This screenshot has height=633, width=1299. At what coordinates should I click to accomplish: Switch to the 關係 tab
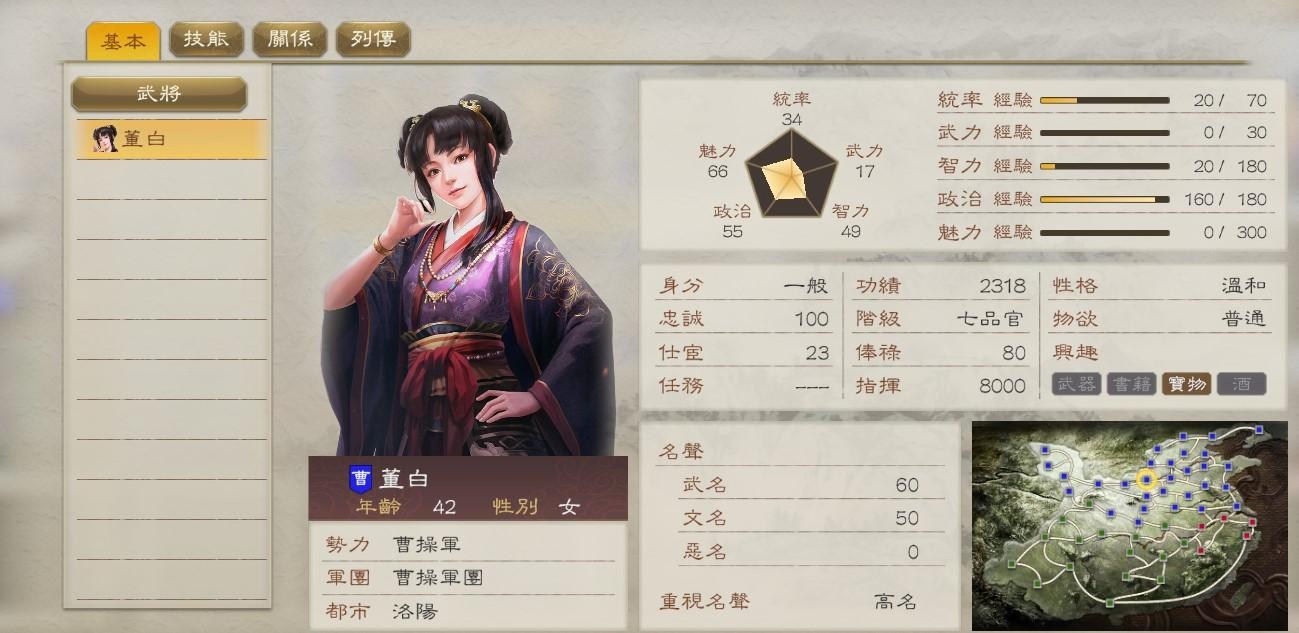coord(288,40)
